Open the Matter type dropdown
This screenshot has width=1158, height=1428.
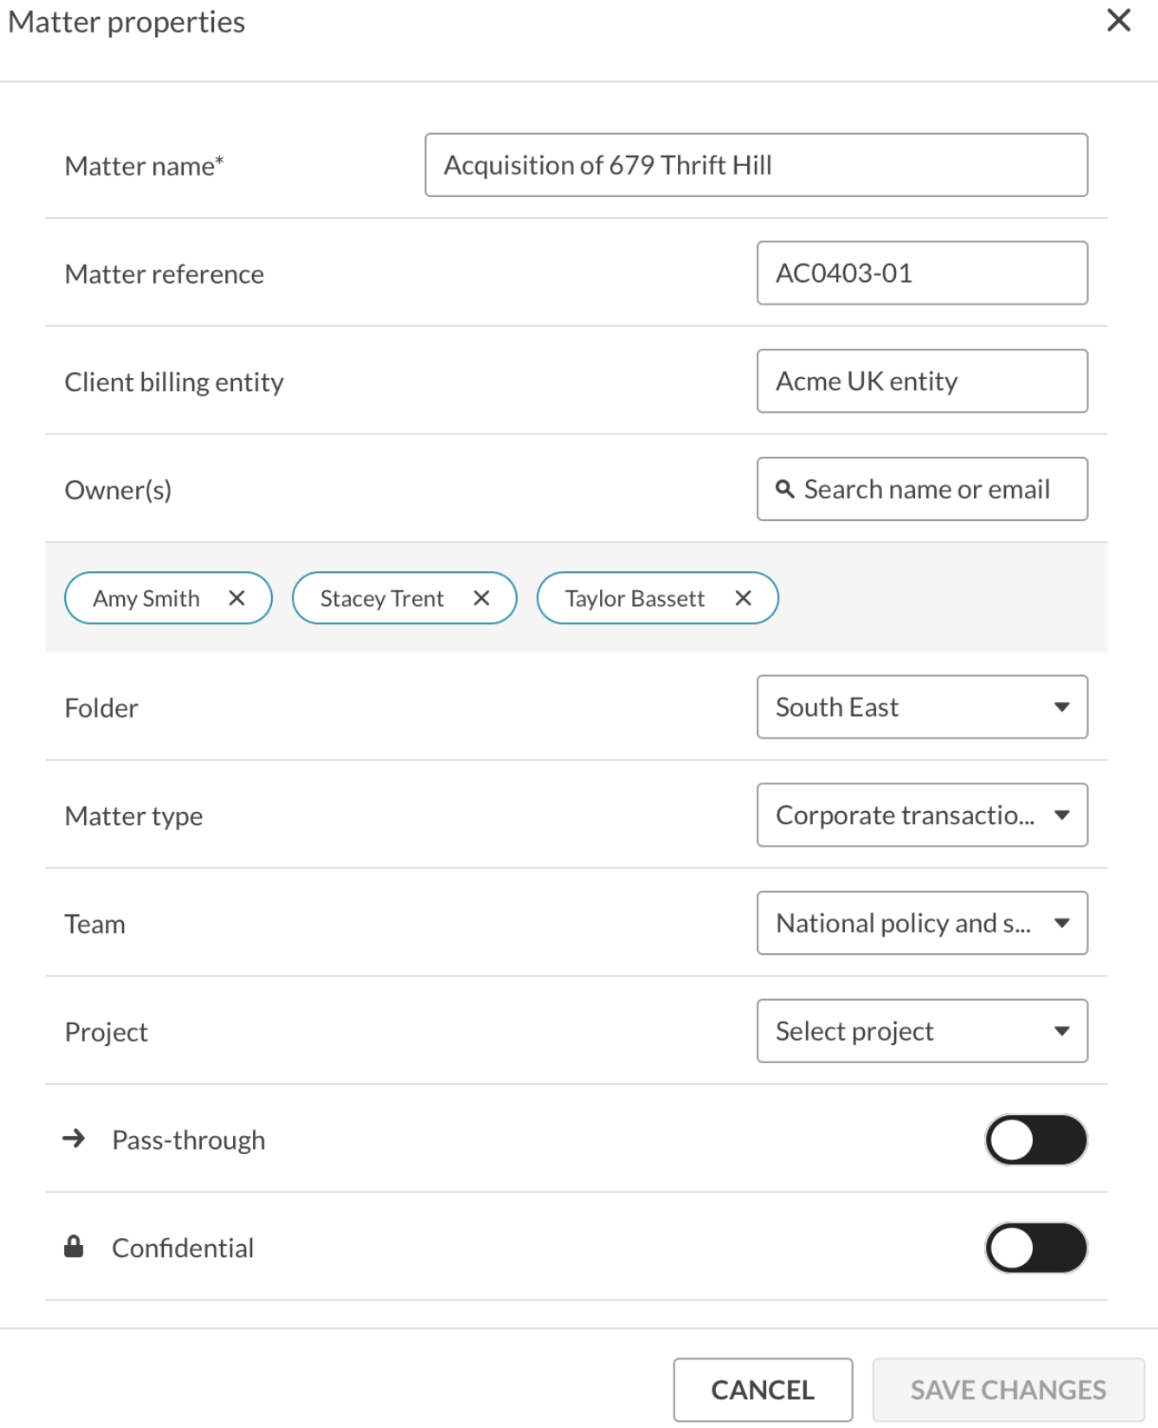pyautogui.click(x=922, y=815)
